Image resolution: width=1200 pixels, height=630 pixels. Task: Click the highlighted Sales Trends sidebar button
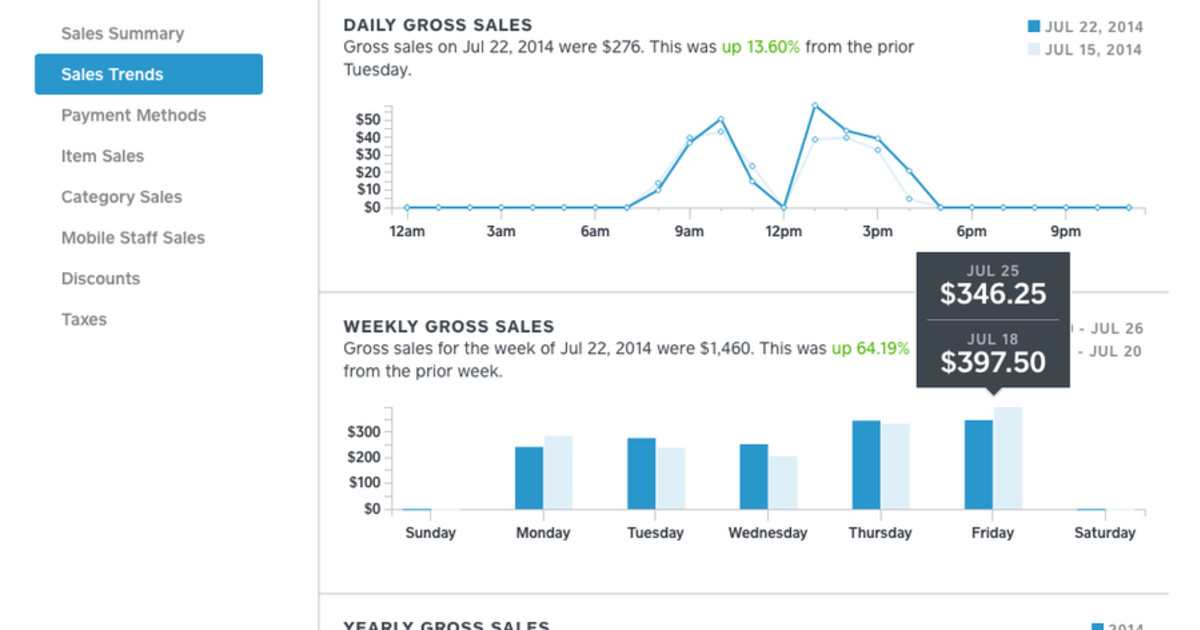click(x=148, y=74)
